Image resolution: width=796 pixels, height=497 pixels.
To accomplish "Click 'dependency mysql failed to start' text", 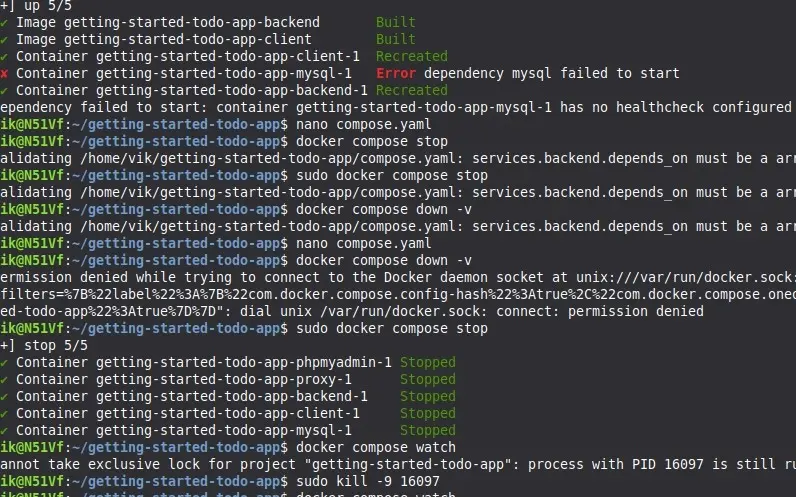I will pyautogui.click(x=551, y=74).
